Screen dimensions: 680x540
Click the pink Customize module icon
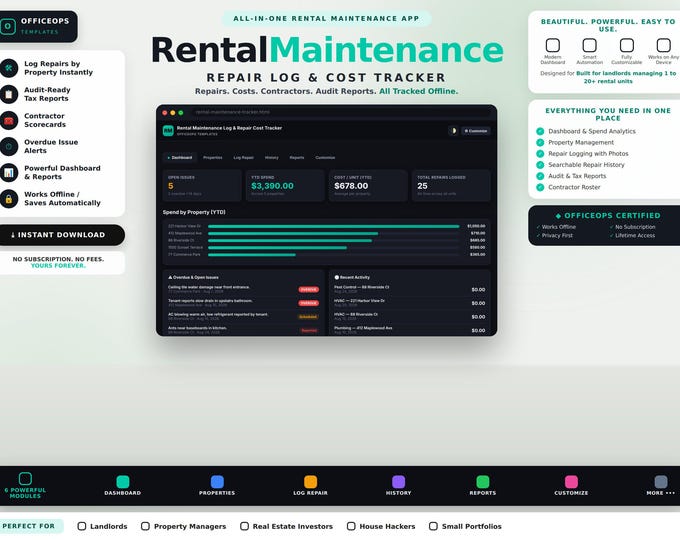pyautogui.click(x=571, y=481)
